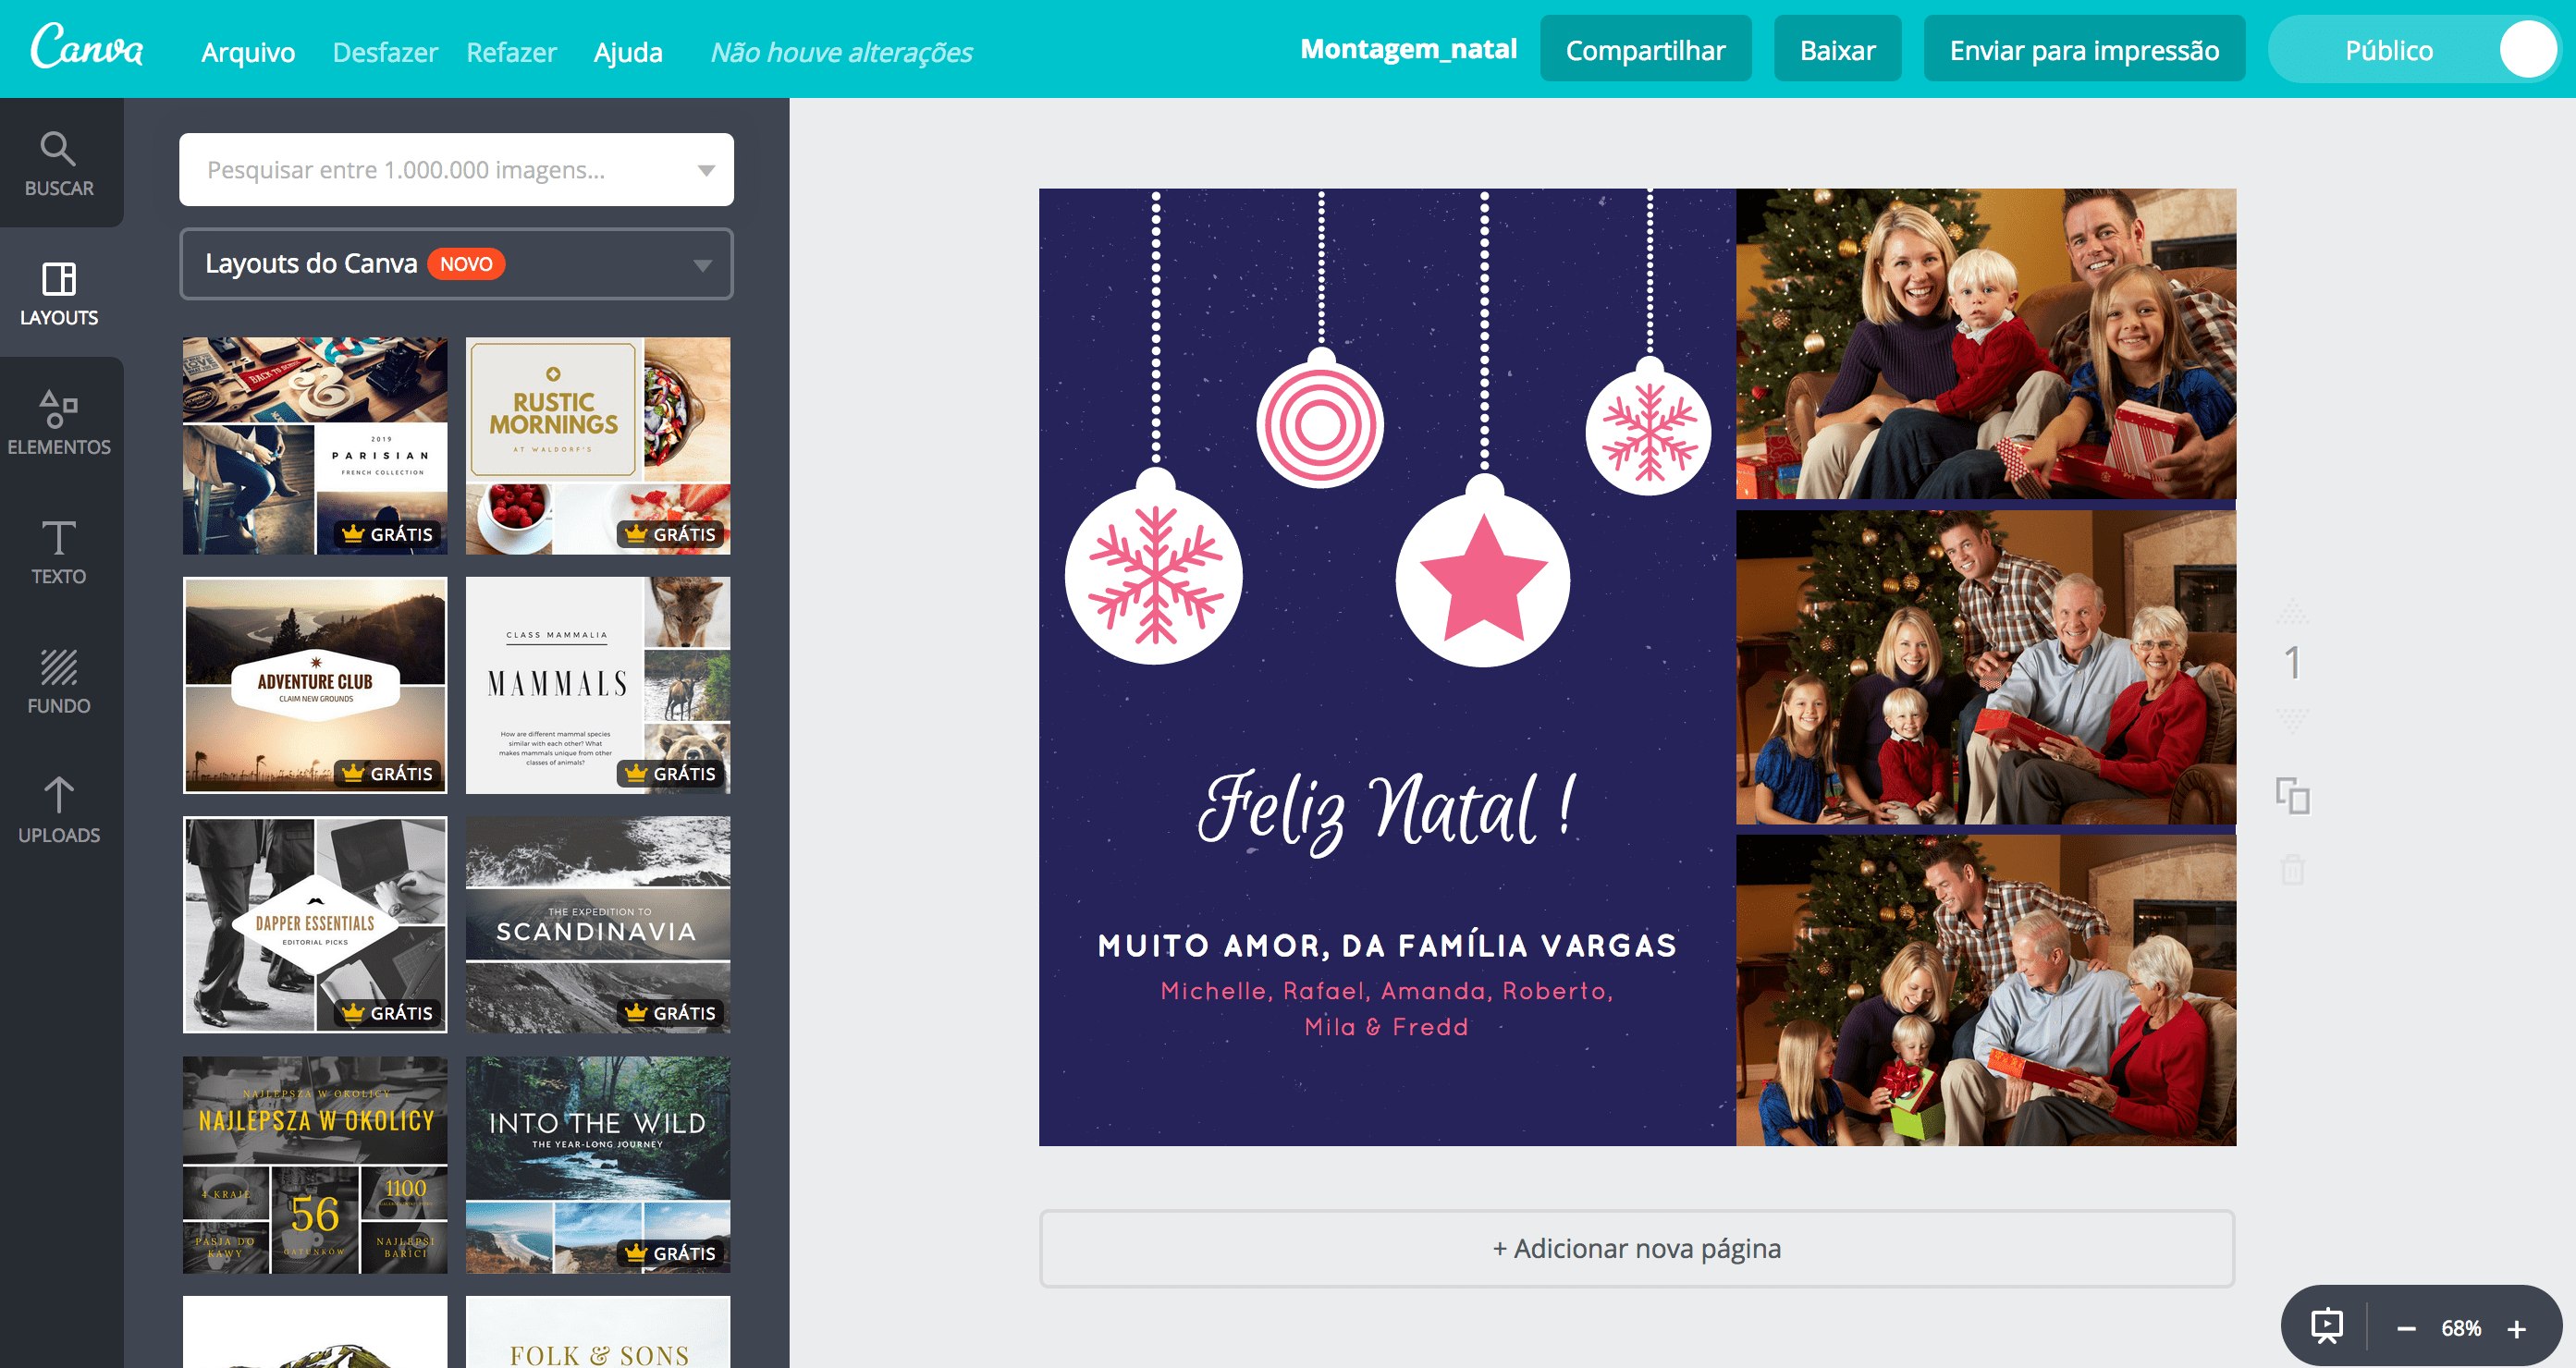Click the Montagem_natal design title

pos(1408,49)
